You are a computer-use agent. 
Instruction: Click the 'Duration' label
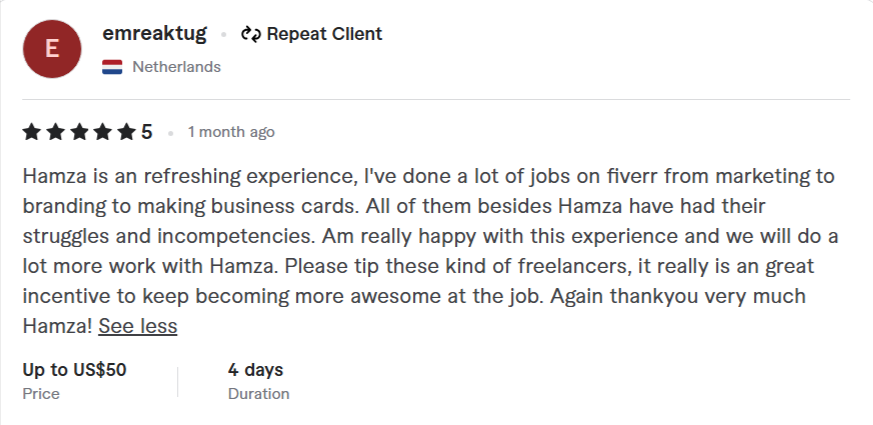click(258, 393)
